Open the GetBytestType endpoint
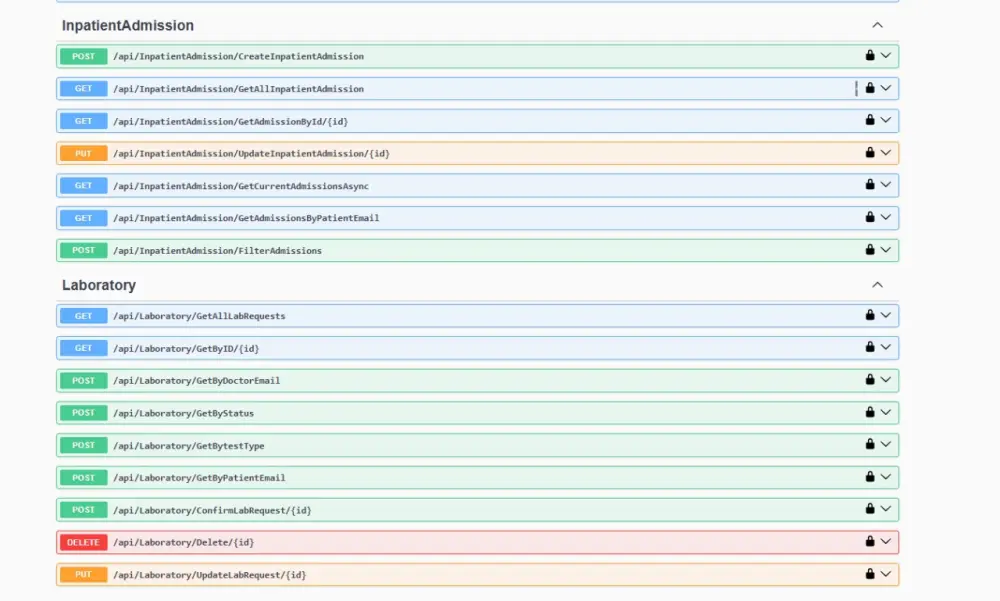 point(450,444)
